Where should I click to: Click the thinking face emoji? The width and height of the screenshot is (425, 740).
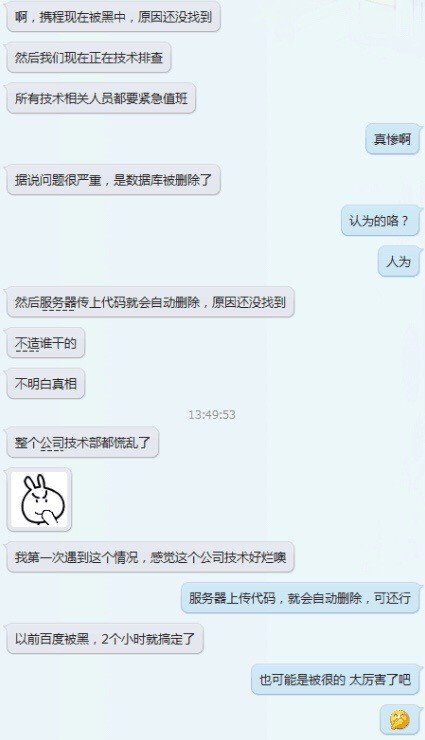399,721
